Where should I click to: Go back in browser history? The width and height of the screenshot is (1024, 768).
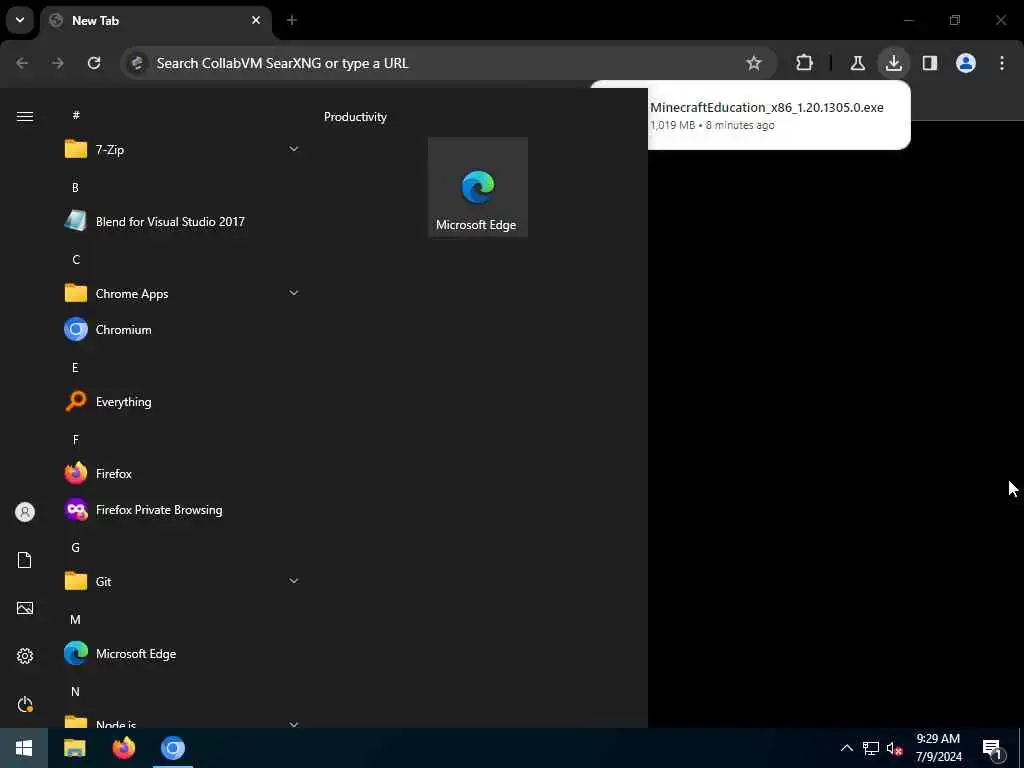click(22, 63)
